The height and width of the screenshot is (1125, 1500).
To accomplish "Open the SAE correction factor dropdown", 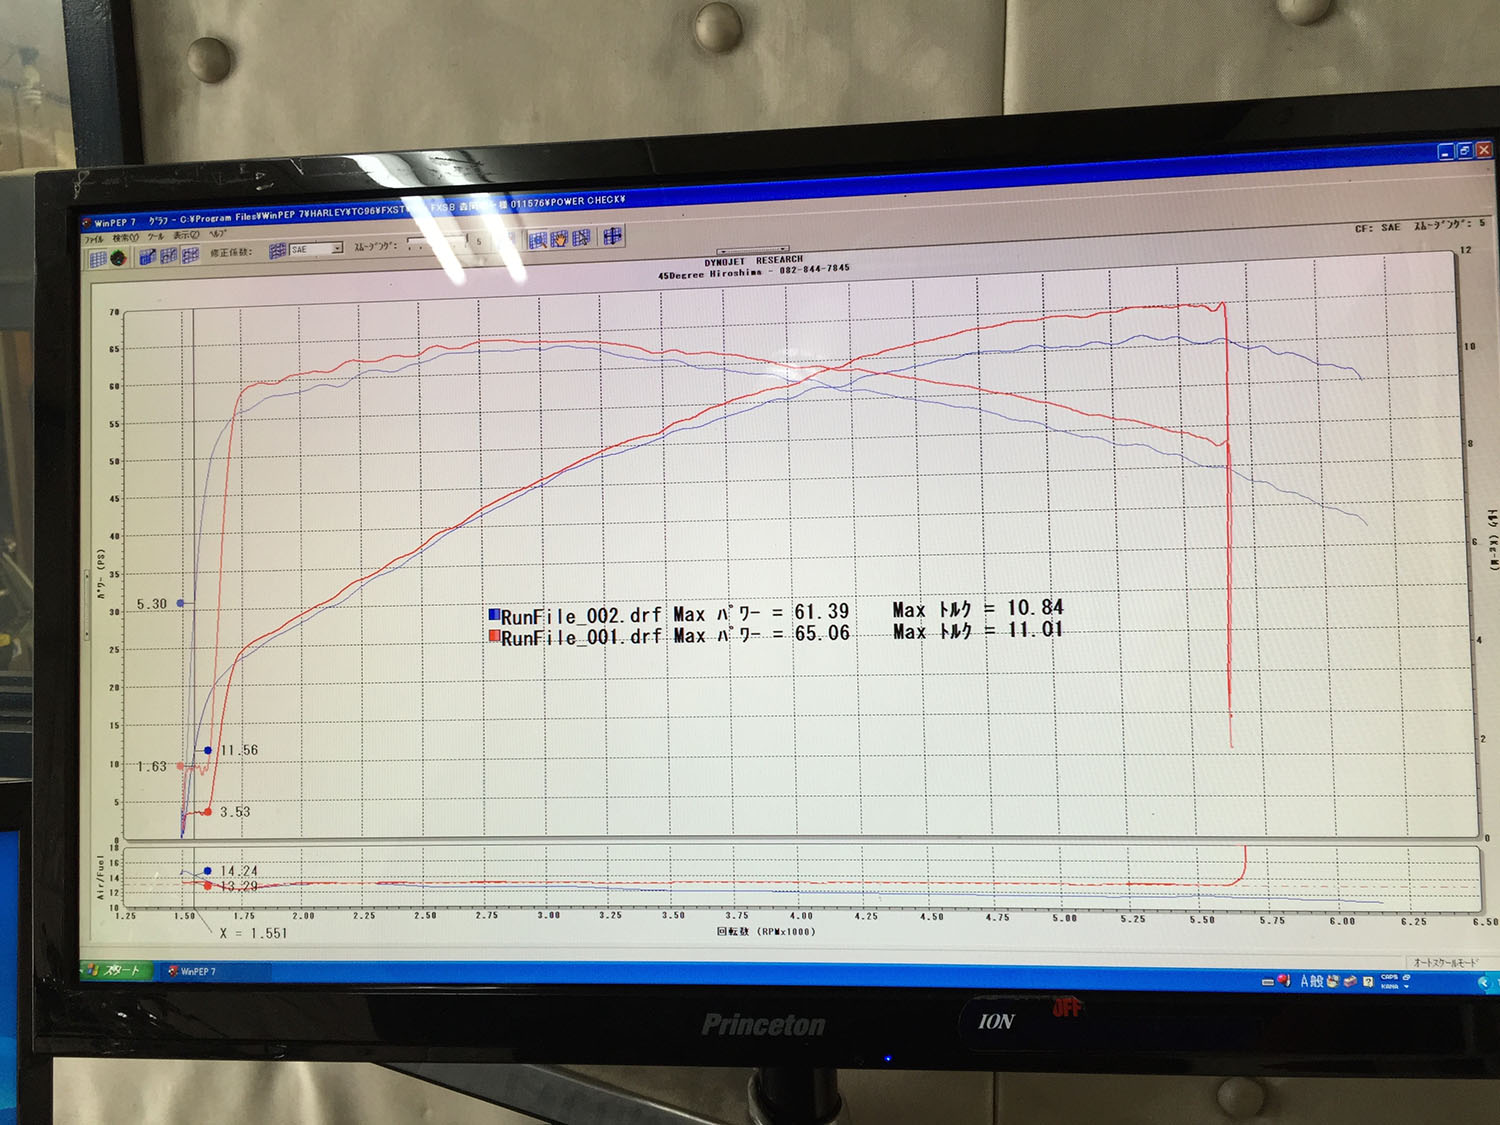I will click(x=337, y=248).
